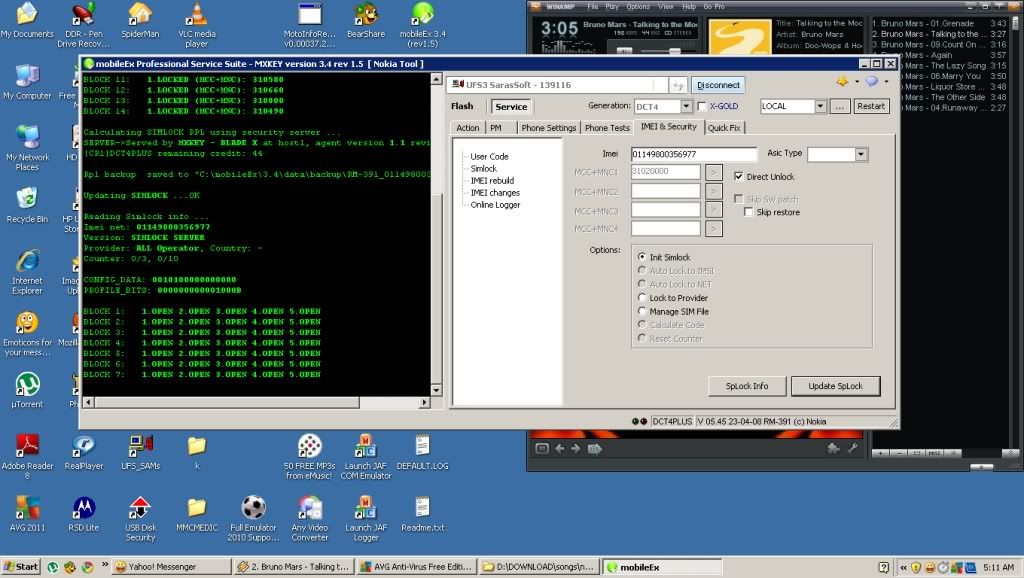Screen dimensions: 1024x578
Task: Open the Asic Type dropdown
Action: click(x=861, y=154)
